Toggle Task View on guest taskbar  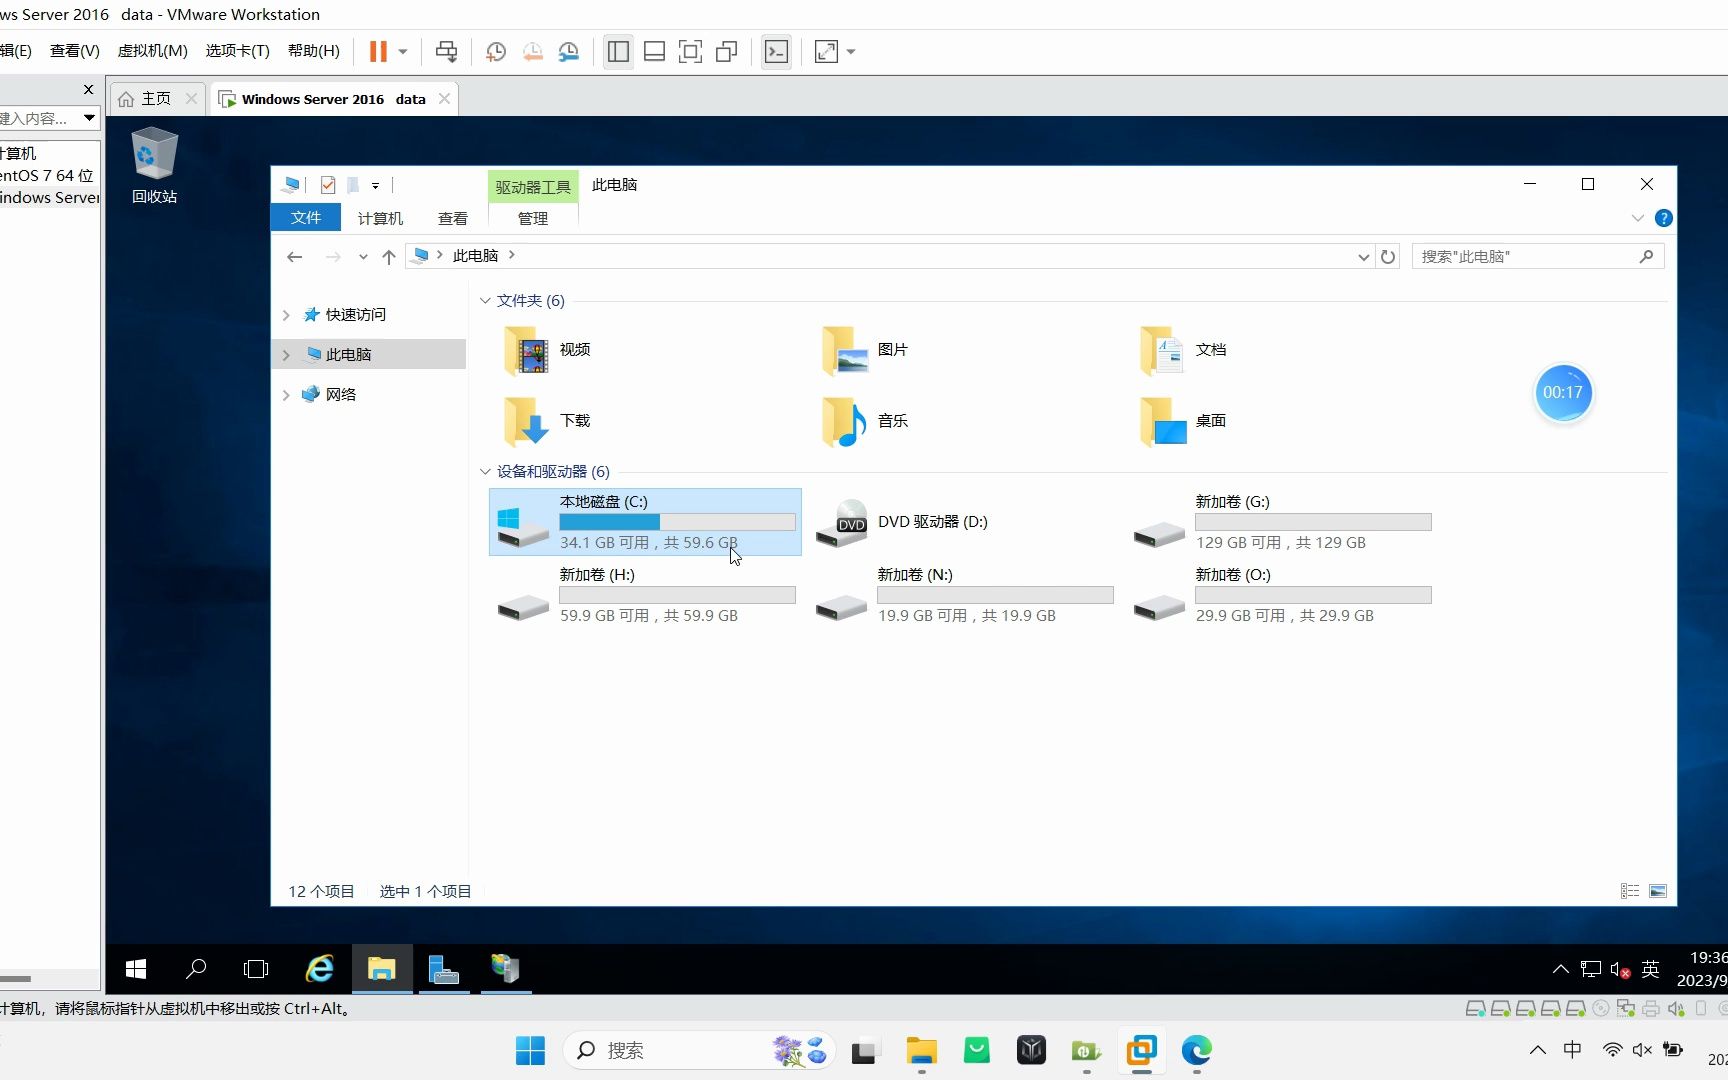(256, 969)
